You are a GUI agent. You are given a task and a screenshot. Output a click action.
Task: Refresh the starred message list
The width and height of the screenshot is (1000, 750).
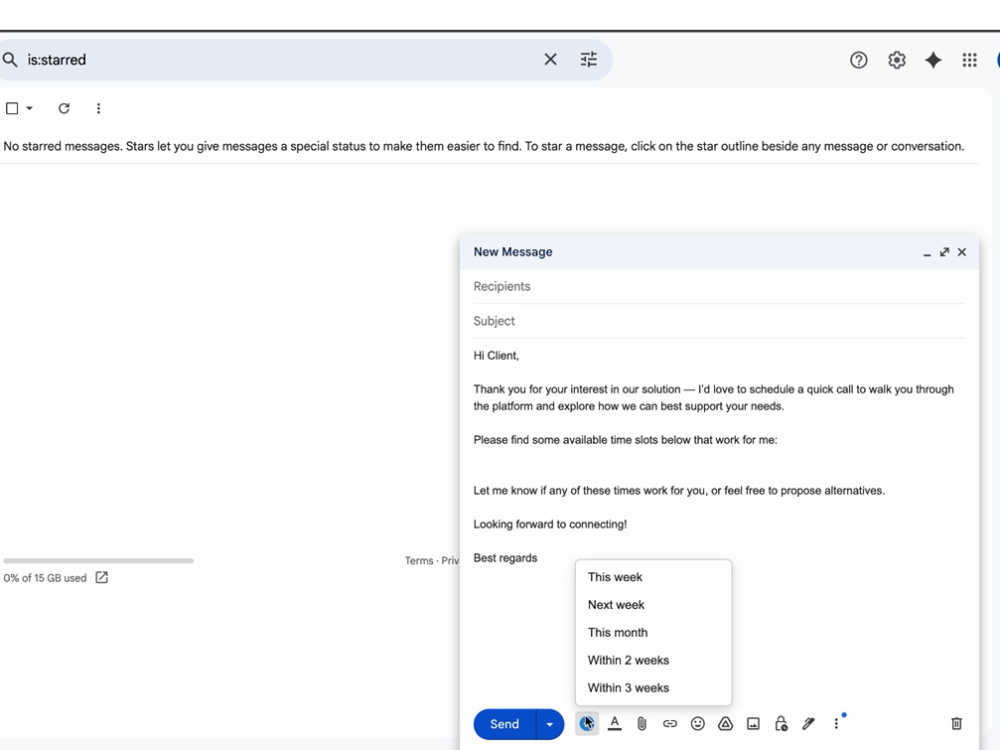pos(64,108)
